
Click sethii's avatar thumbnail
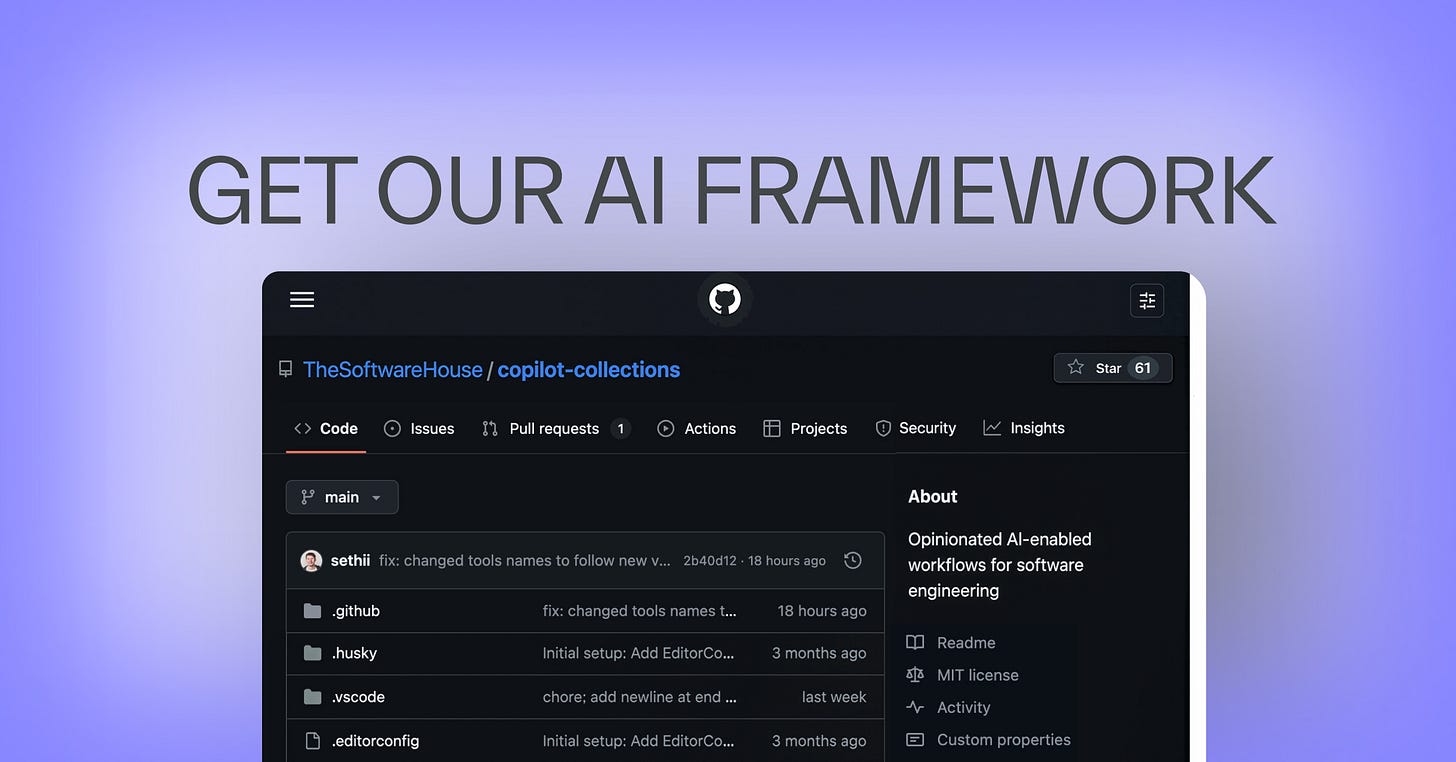tap(311, 560)
